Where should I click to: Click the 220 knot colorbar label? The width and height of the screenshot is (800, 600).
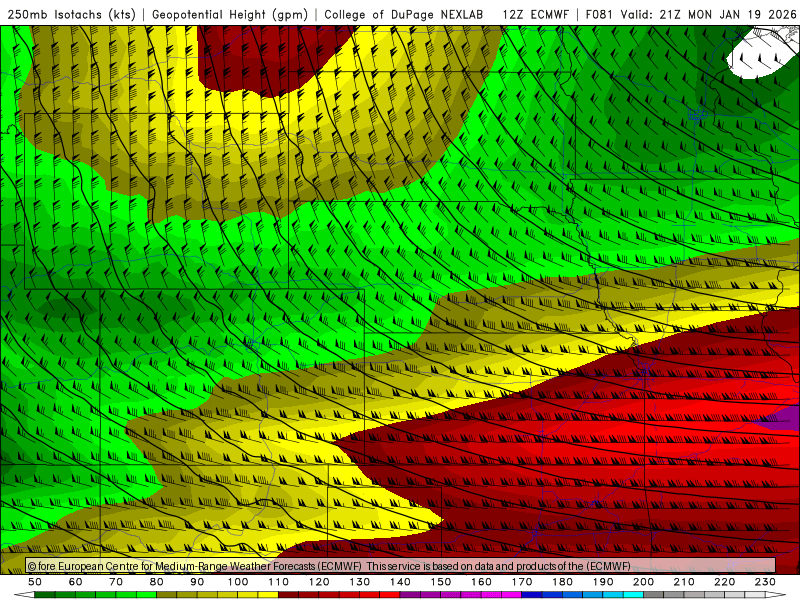[x=725, y=582]
